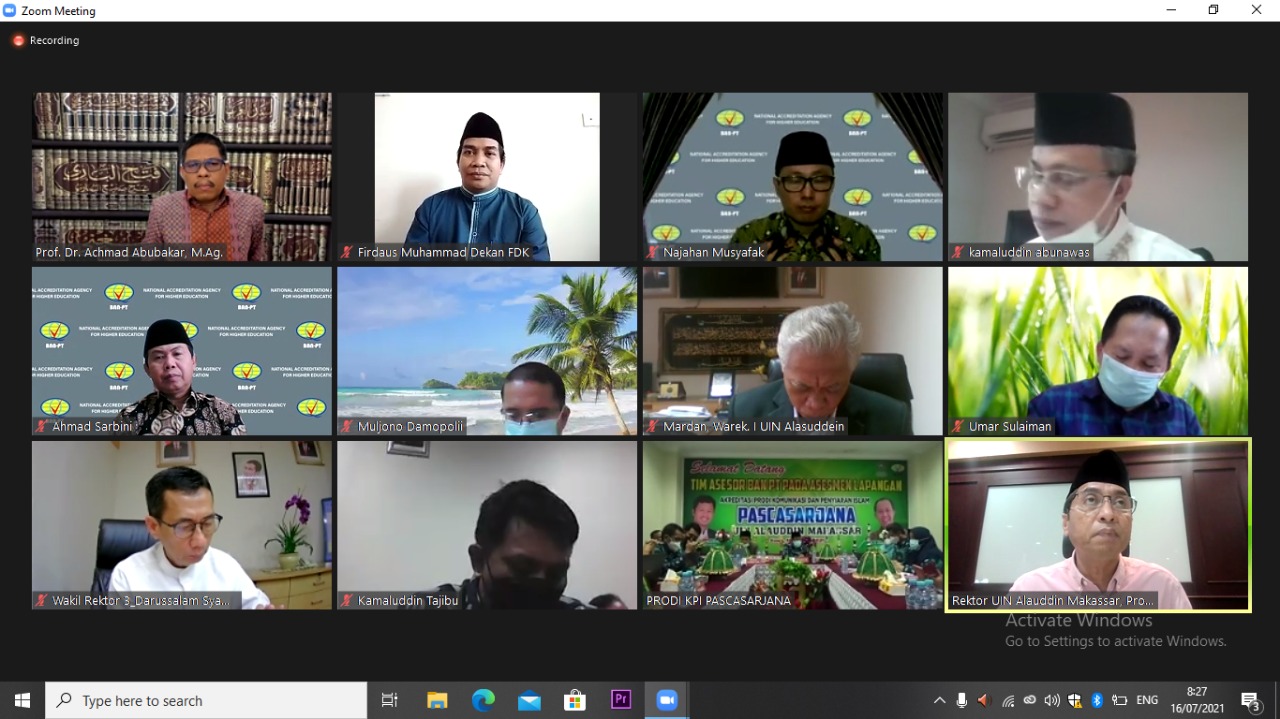Open the Zoom app icon on the taskbar
This screenshot has height=719, width=1280.
(x=666, y=700)
